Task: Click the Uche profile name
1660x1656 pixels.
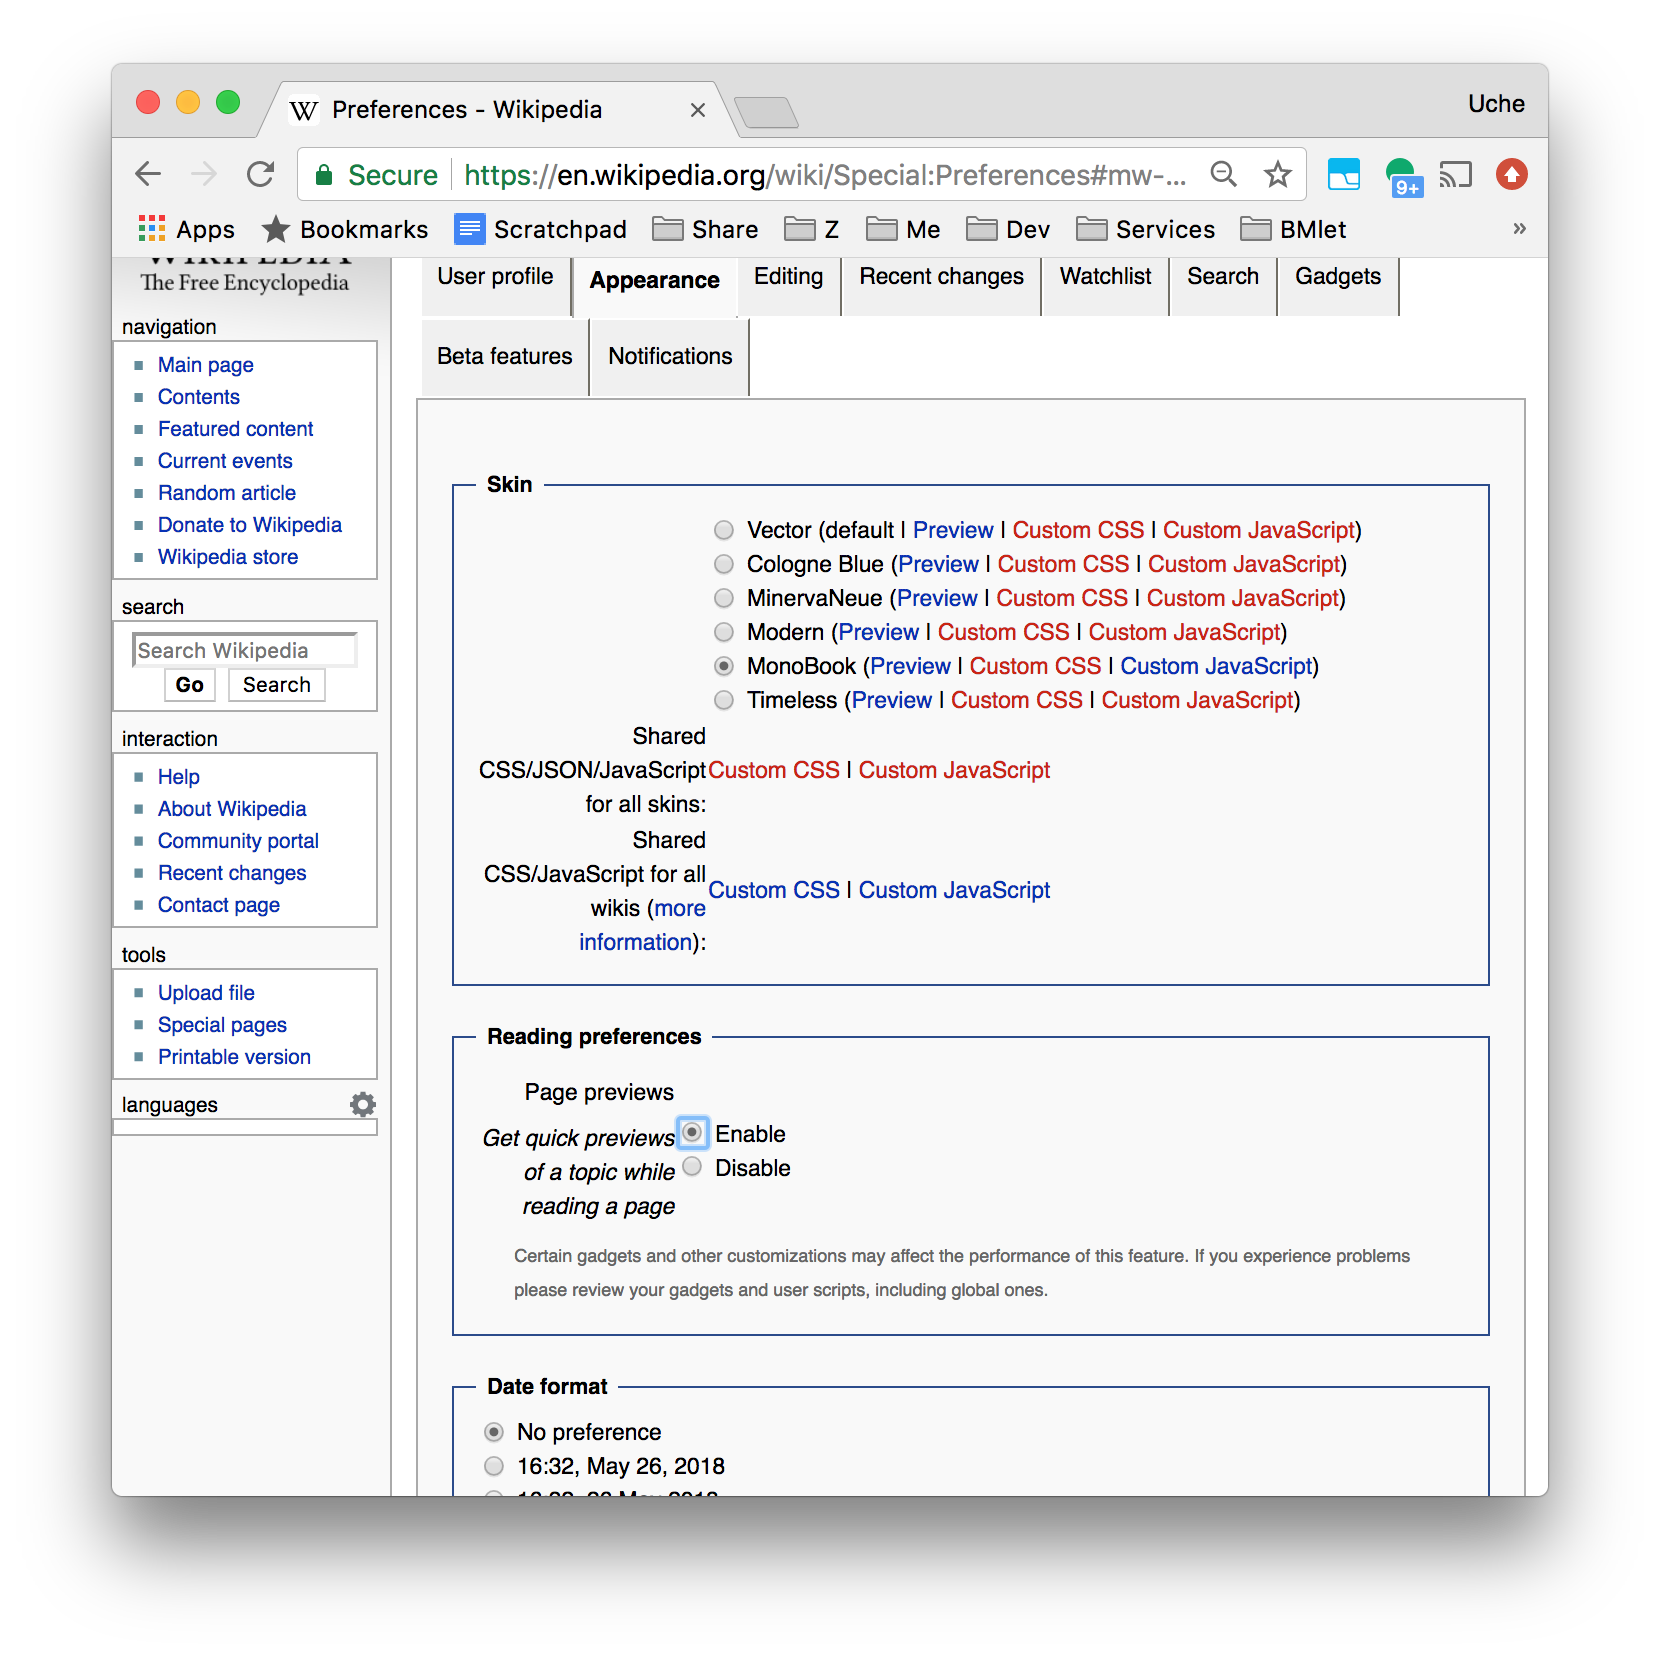Action: click(x=1496, y=104)
